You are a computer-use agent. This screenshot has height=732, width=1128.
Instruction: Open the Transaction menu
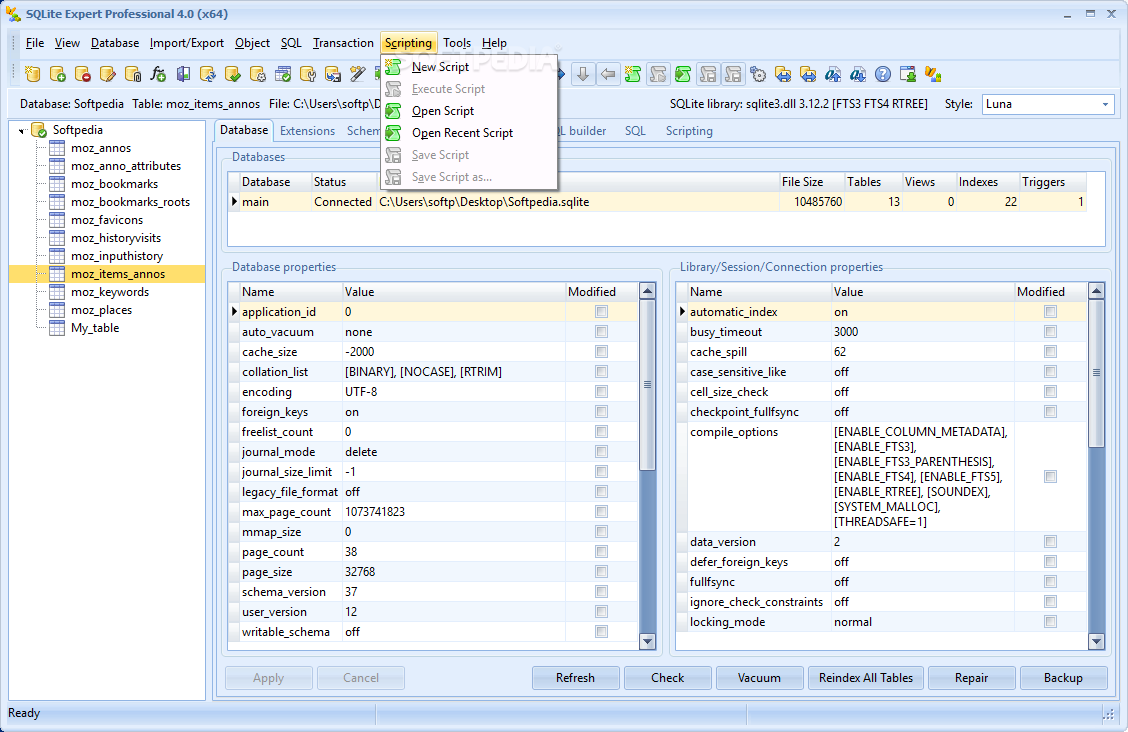click(343, 43)
